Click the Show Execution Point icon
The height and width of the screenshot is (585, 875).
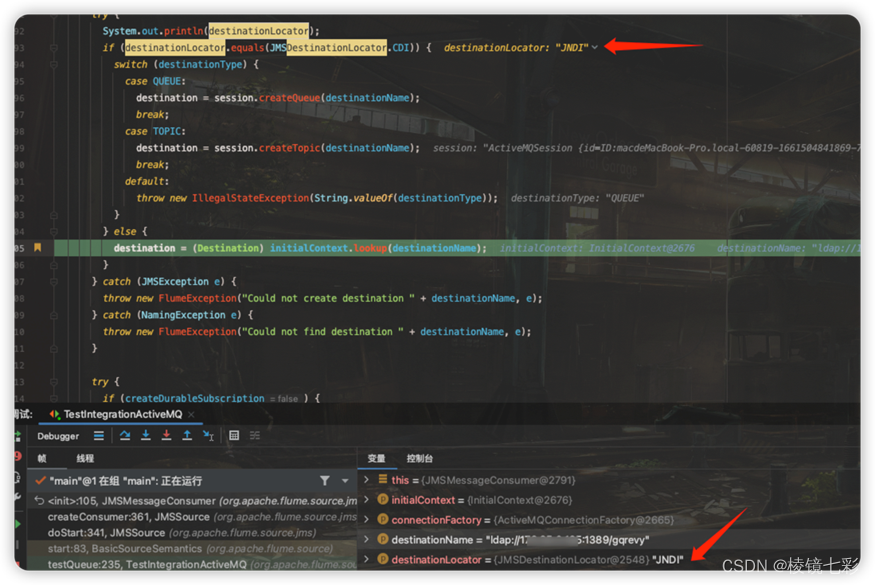[x=99, y=435]
